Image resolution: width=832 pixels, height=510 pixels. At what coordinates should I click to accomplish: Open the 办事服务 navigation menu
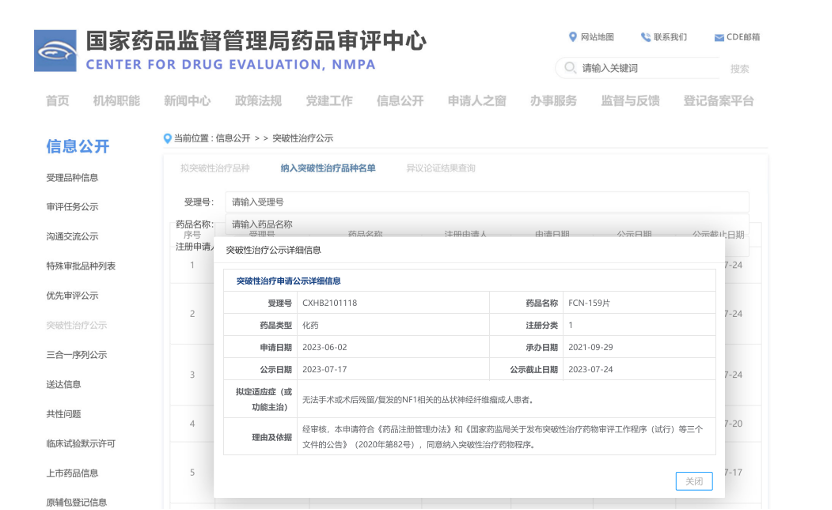(x=553, y=101)
